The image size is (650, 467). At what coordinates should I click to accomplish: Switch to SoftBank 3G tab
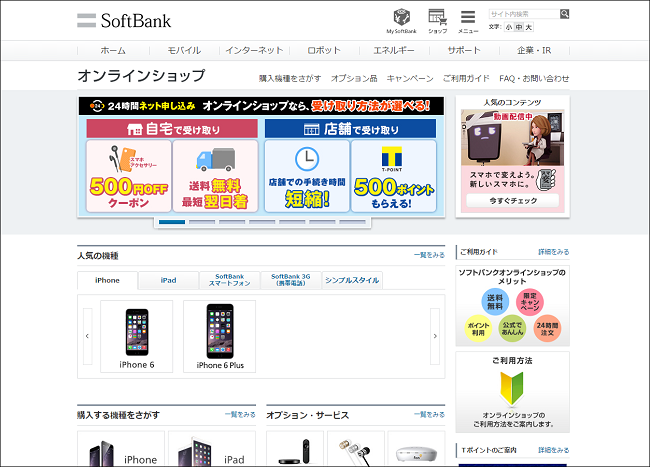[291, 281]
